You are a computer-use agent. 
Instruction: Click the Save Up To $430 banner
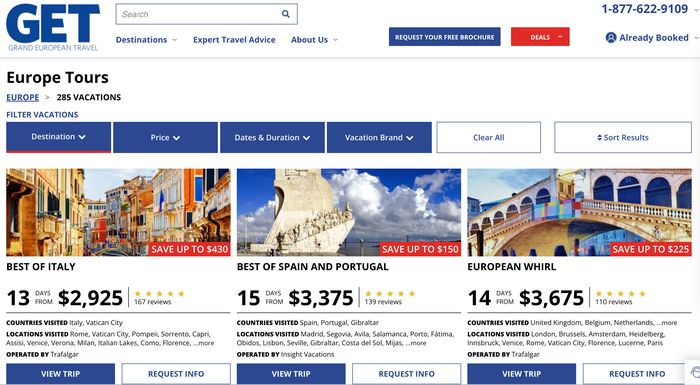coord(190,249)
